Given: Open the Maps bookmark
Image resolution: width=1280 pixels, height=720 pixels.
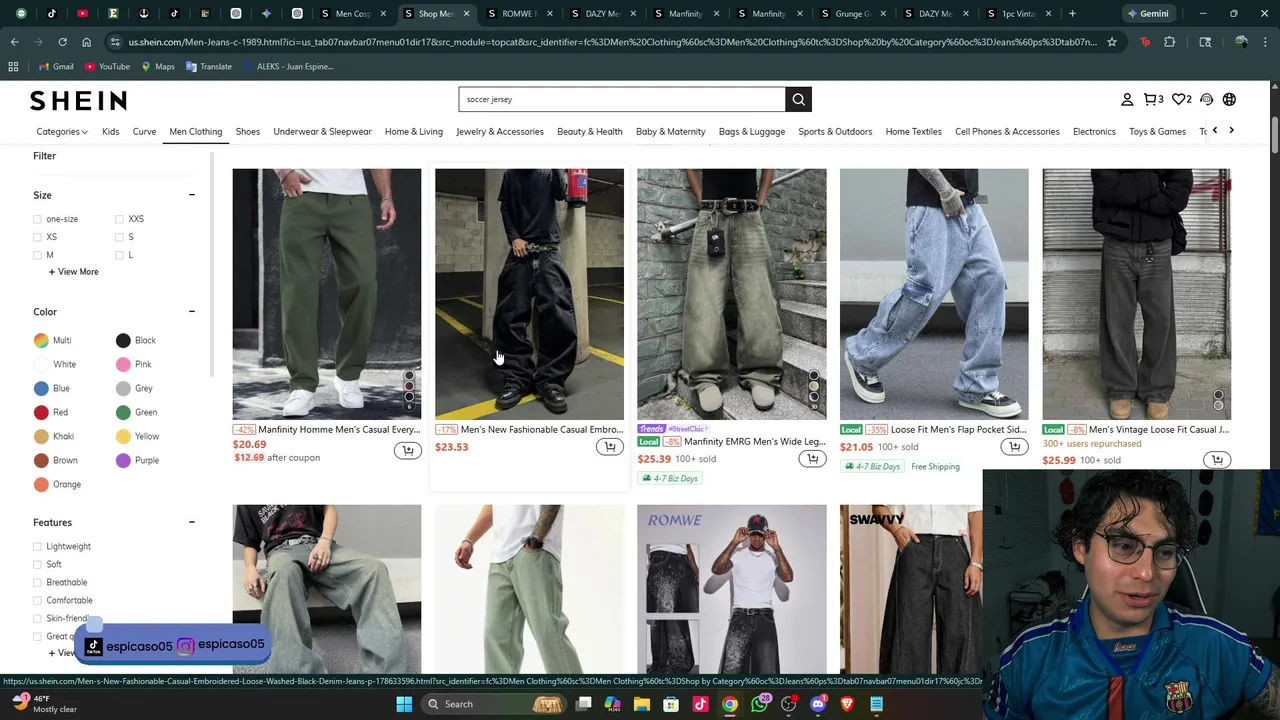Looking at the screenshot, I should (x=158, y=66).
